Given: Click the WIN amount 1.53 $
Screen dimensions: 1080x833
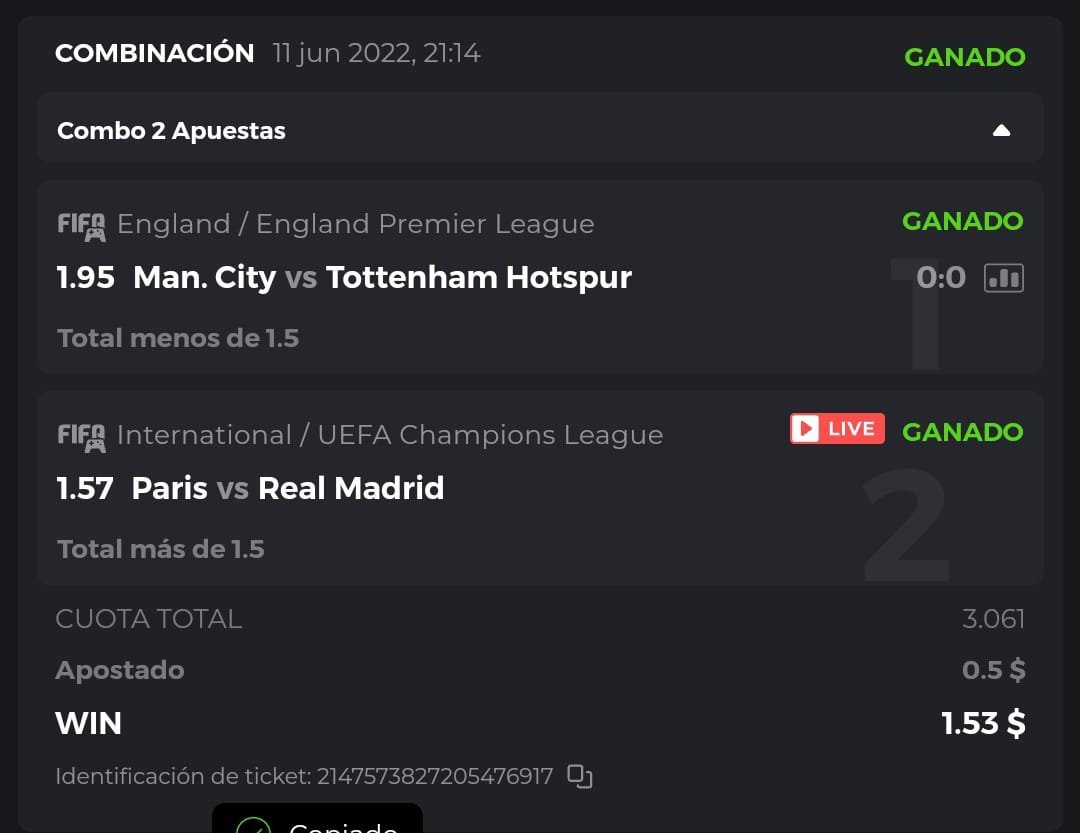Looking at the screenshot, I should (983, 723).
